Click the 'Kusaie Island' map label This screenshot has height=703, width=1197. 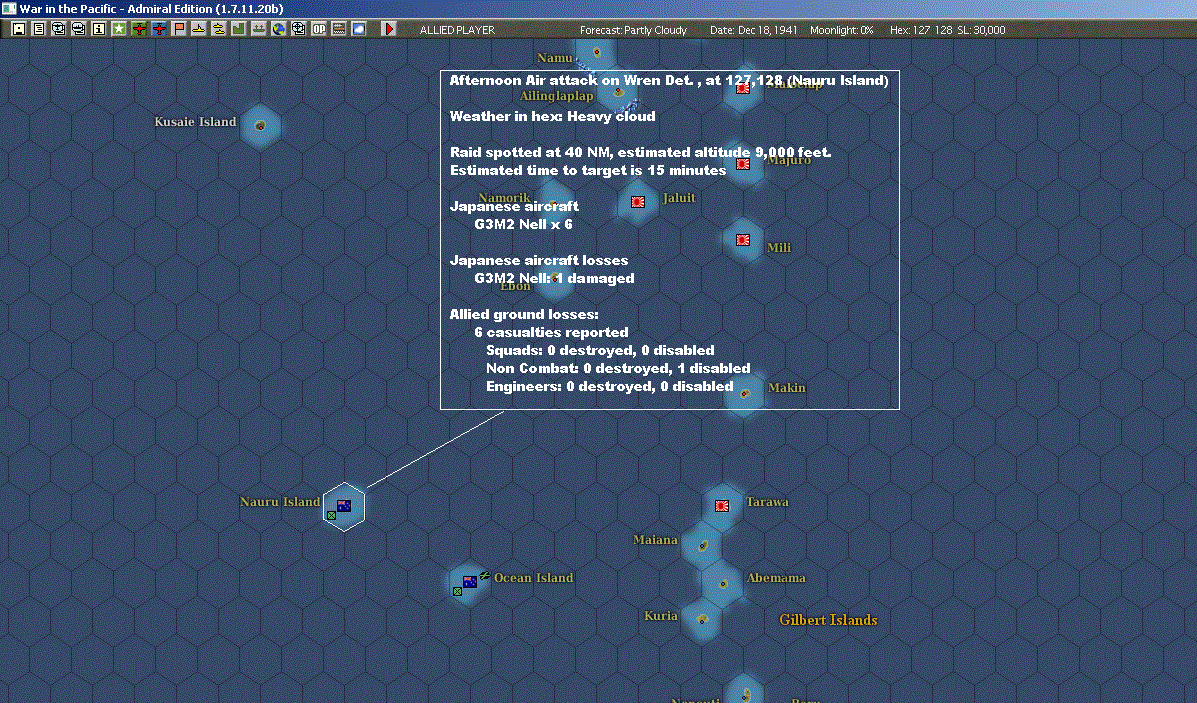(195, 121)
